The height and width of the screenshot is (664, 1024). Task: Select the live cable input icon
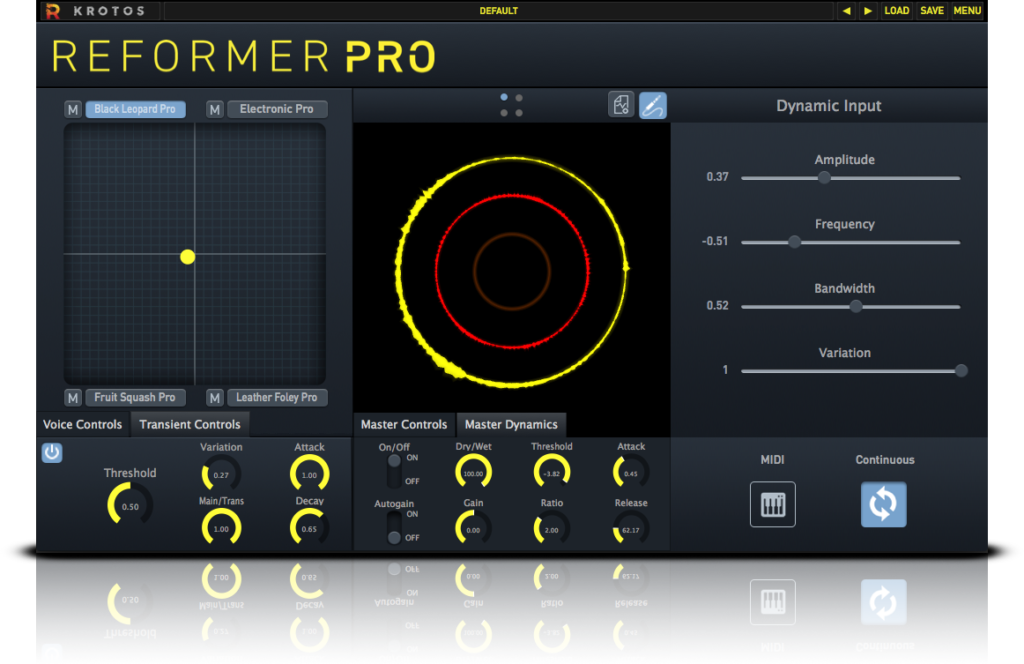click(x=653, y=105)
